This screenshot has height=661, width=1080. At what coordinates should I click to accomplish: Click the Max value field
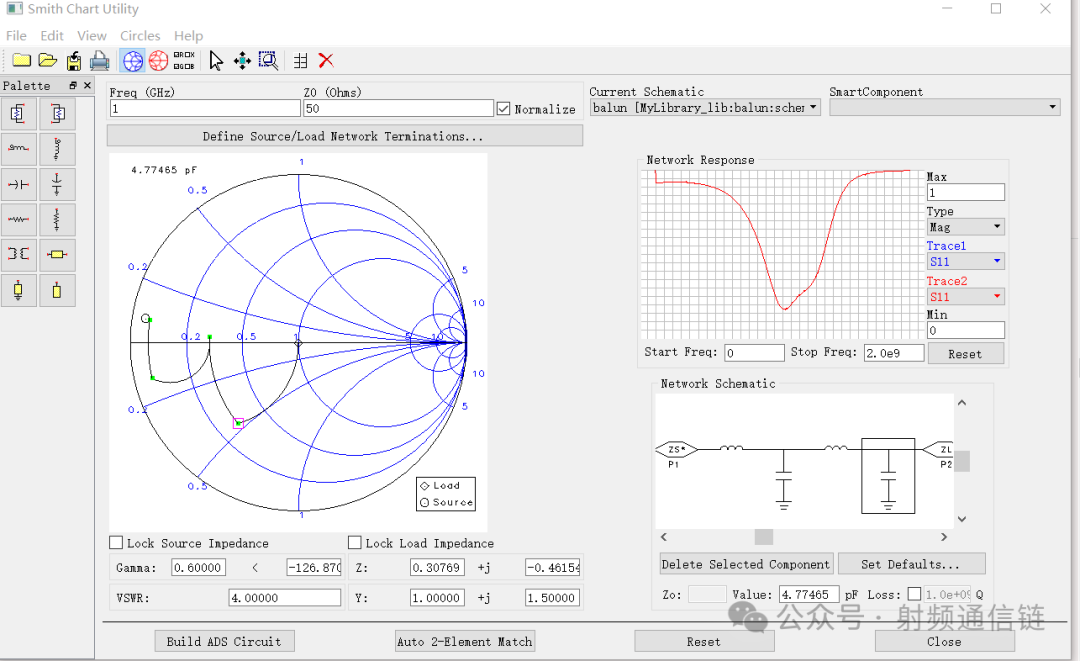click(966, 192)
